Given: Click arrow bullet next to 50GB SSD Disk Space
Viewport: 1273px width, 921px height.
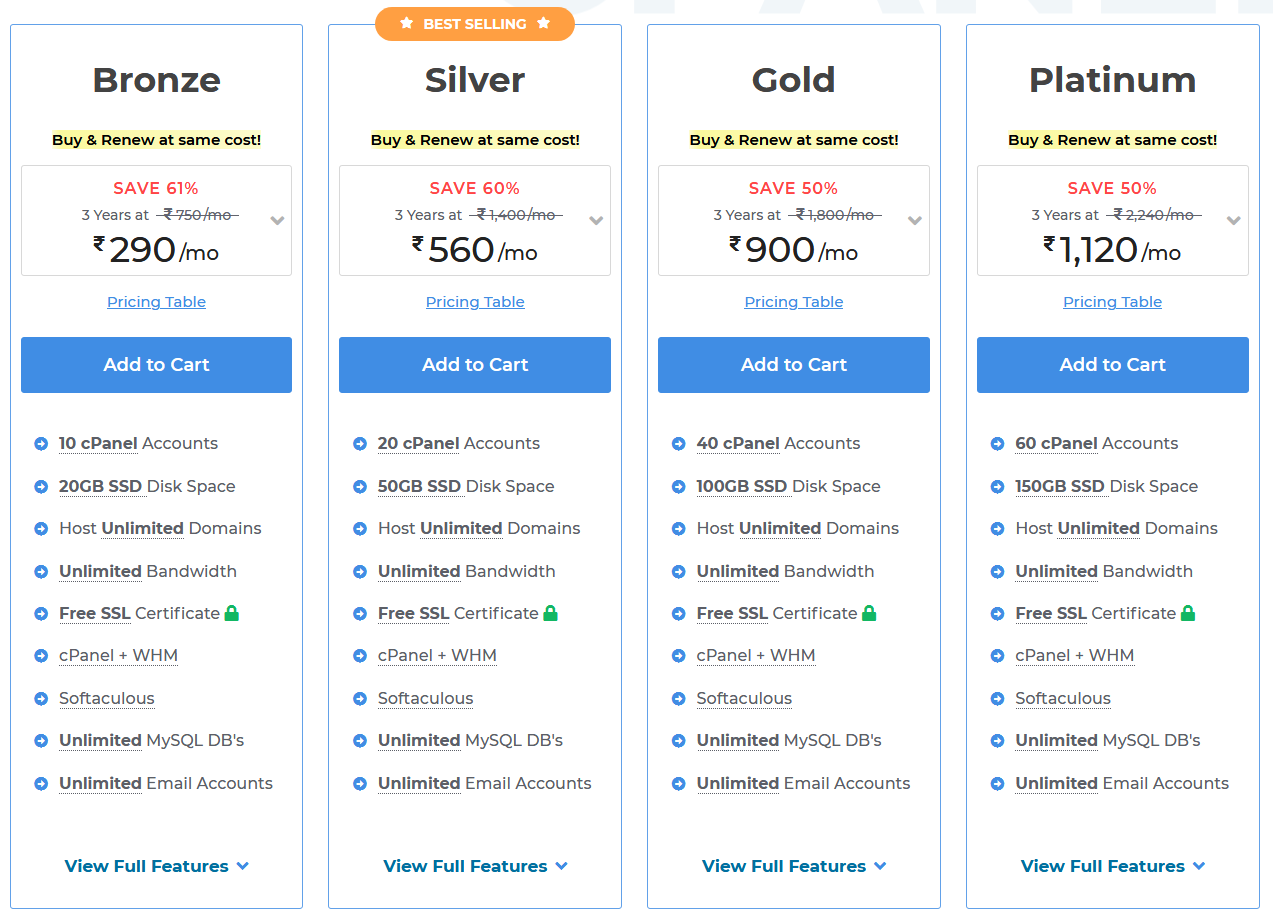Looking at the screenshot, I should point(360,487).
